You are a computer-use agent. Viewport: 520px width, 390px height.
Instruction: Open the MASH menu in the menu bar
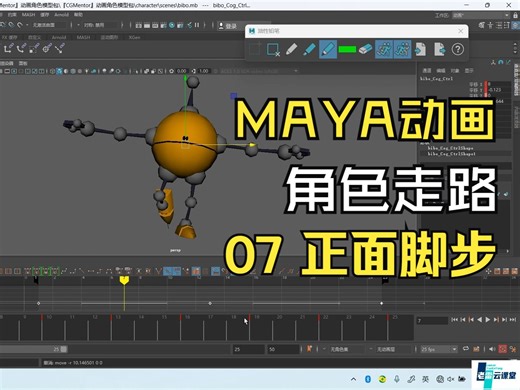(28, 15)
